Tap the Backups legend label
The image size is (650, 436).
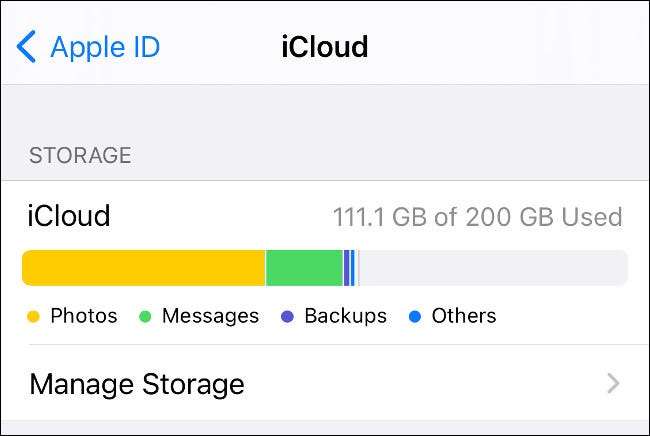[345, 316]
